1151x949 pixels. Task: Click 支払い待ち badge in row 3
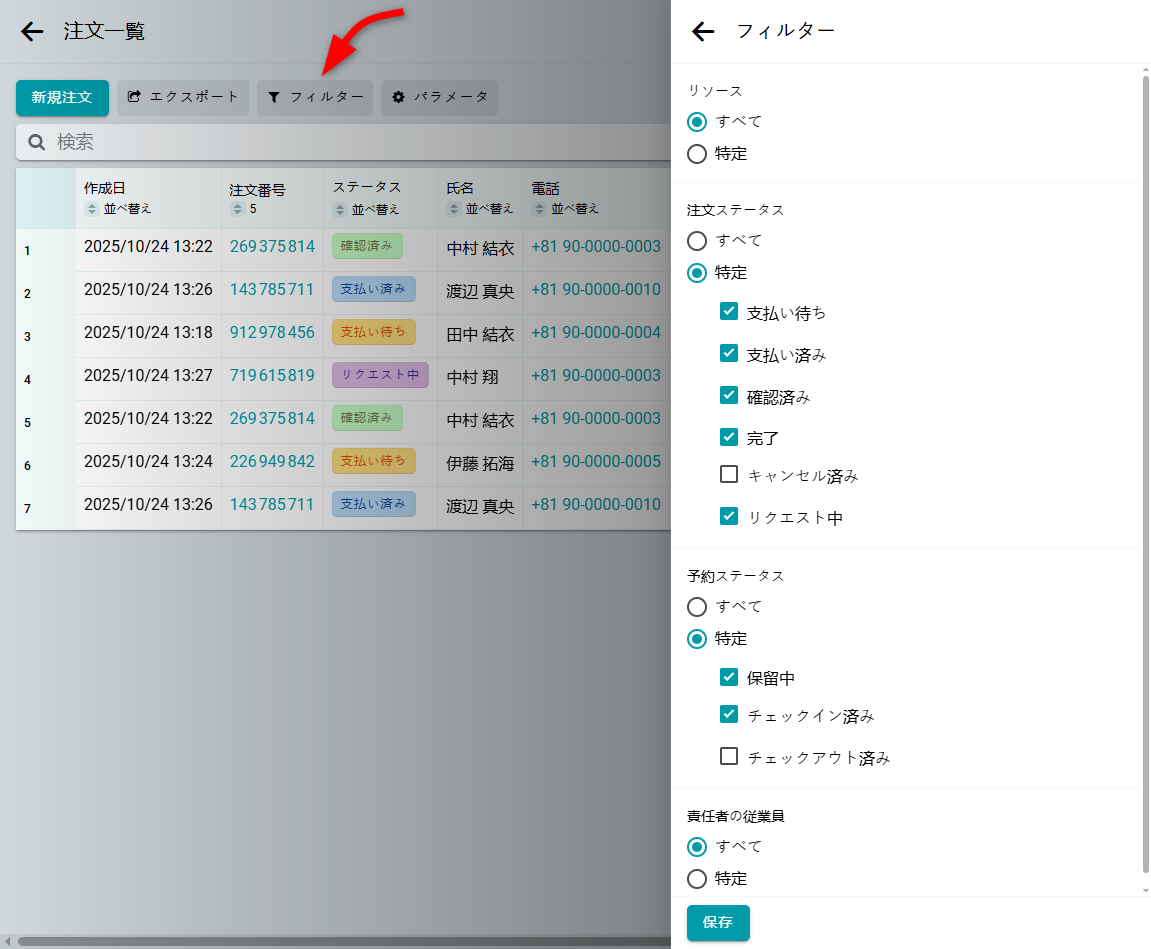[374, 332]
